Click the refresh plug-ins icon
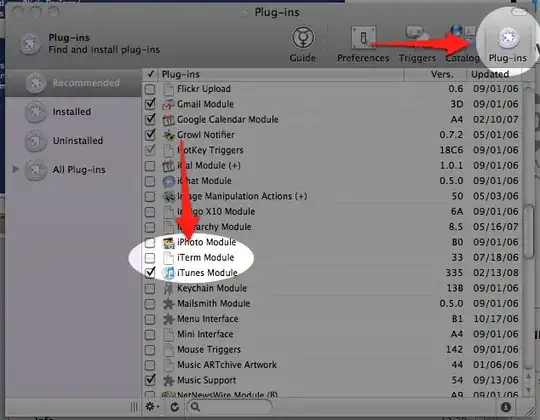Screen dimensions: 540x420 tap(175, 407)
